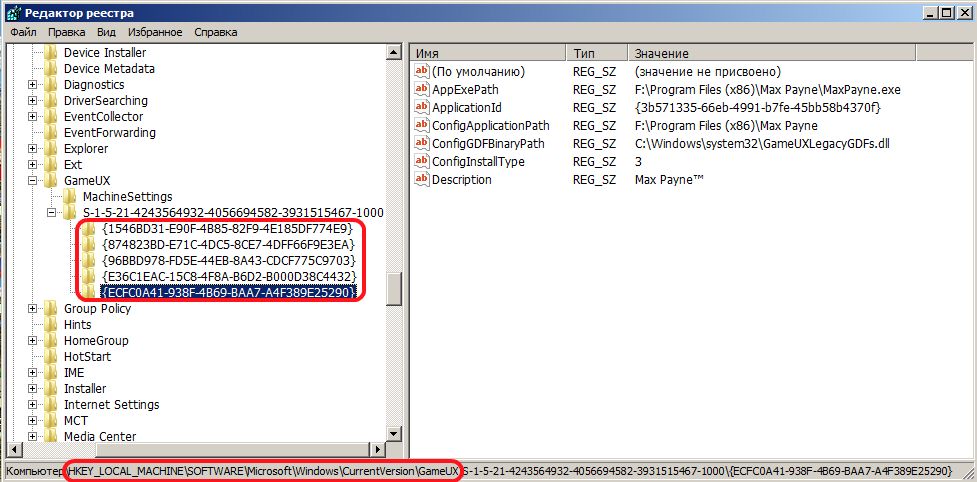Expand the Ext key
The height and width of the screenshot is (482, 977).
click(x=32, y=165)
